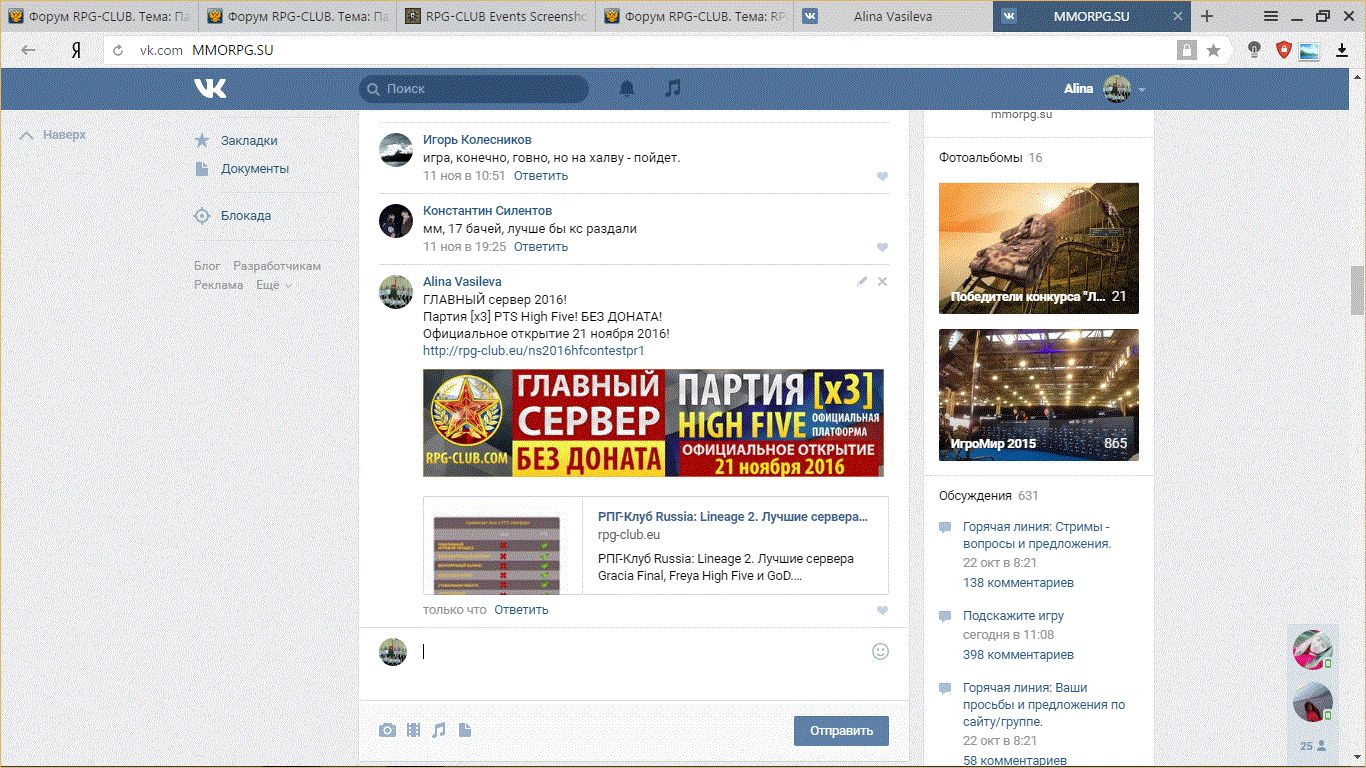
Task: Open the ИгроМир 2015 photo album
Action: (1038, 395)
